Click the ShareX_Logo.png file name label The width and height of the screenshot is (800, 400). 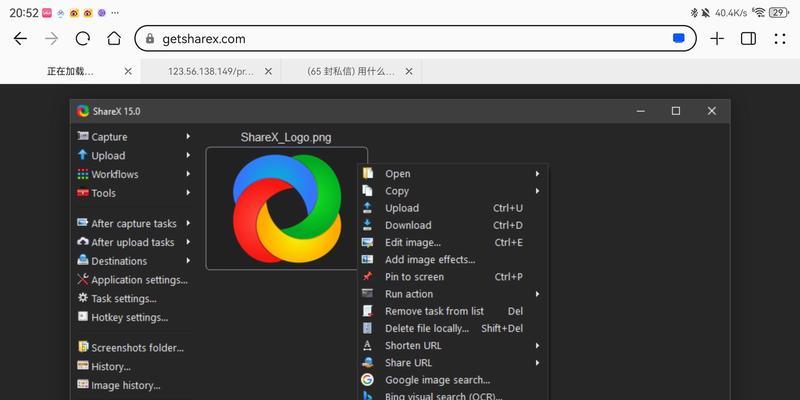(286, 137)
